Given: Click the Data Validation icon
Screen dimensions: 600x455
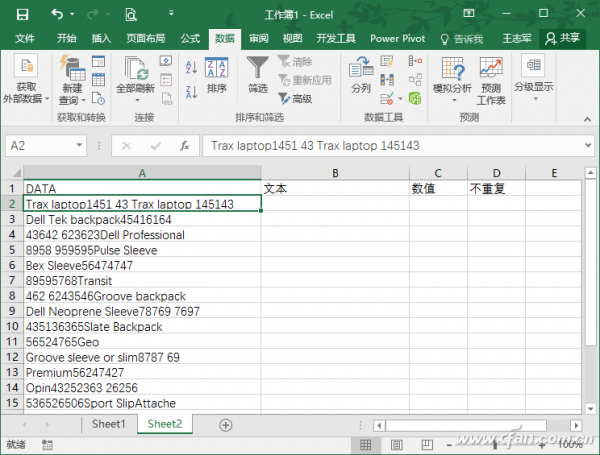Looking at the screenshot, I should (x=387, y=99).
